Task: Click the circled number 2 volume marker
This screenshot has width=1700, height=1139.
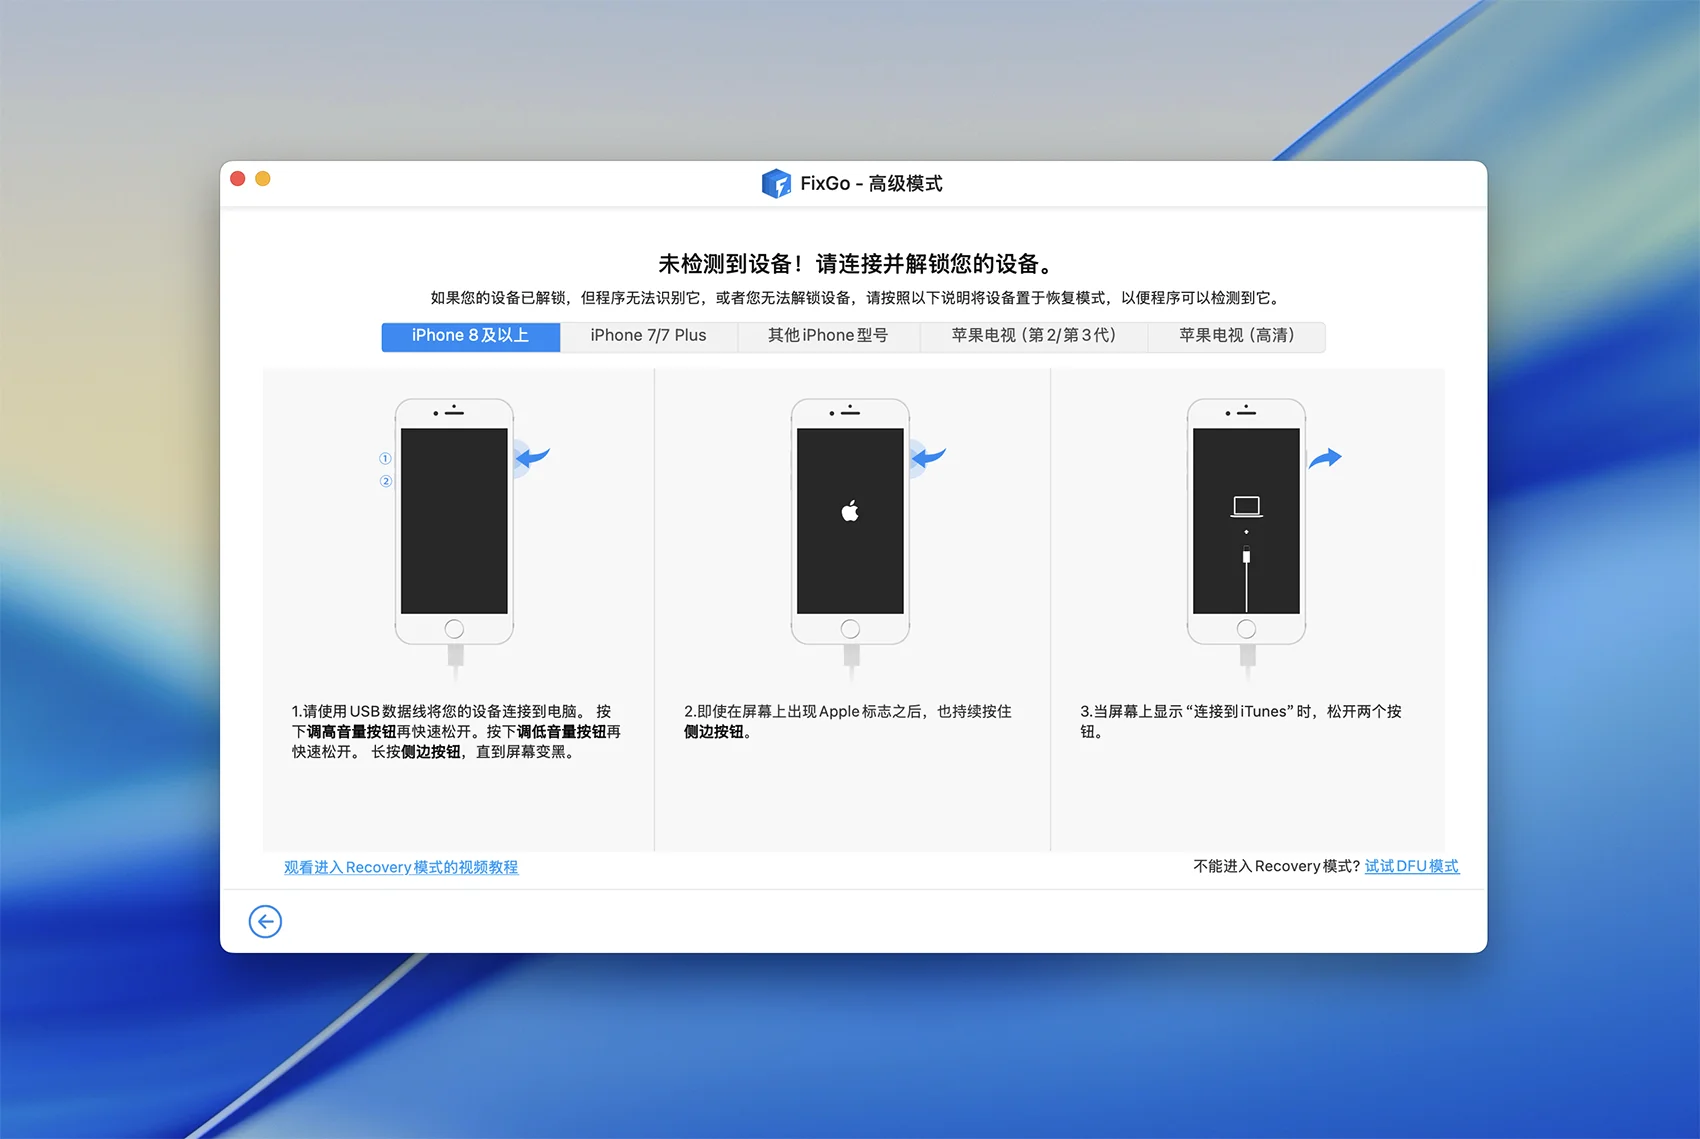Action: (x=385, y=481)
